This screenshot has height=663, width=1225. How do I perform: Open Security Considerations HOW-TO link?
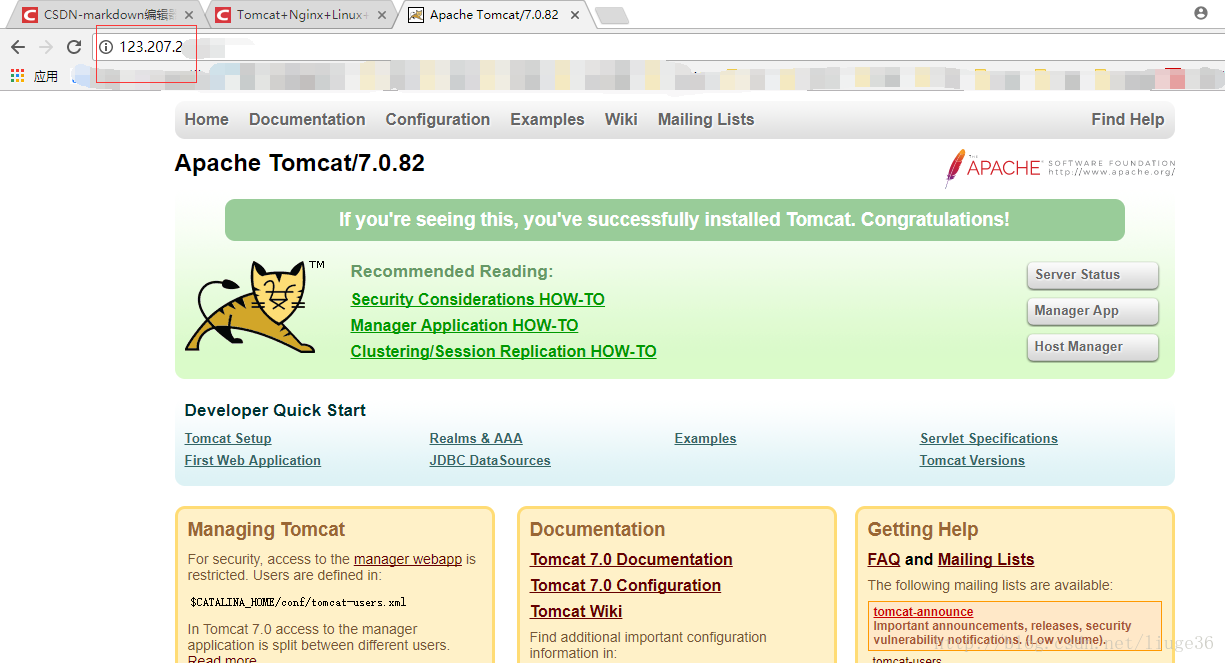pos(478,299)
